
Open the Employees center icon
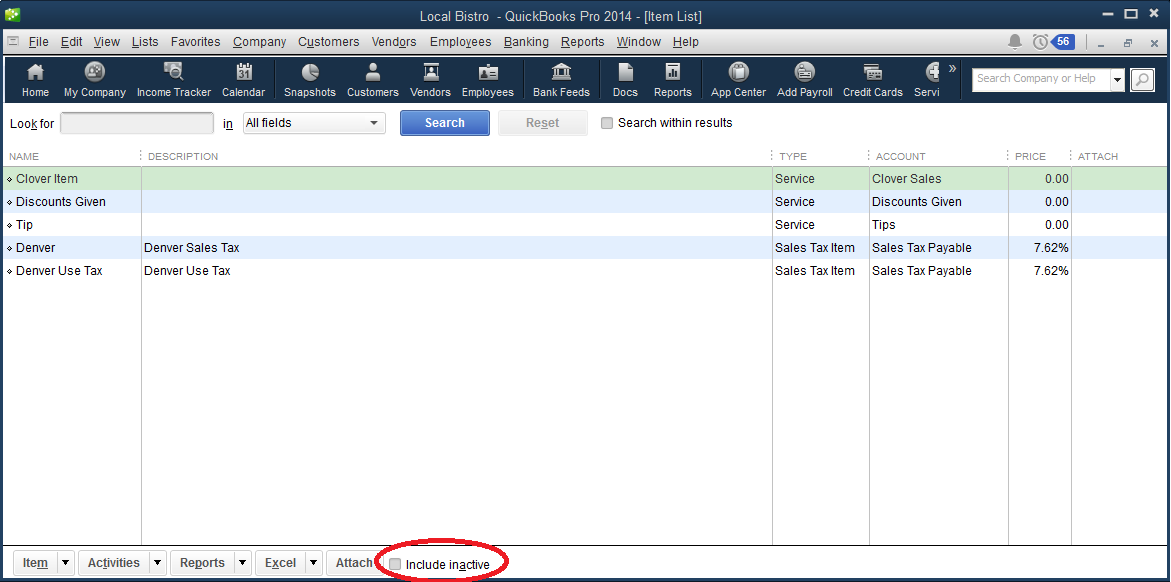coord(488,80)
